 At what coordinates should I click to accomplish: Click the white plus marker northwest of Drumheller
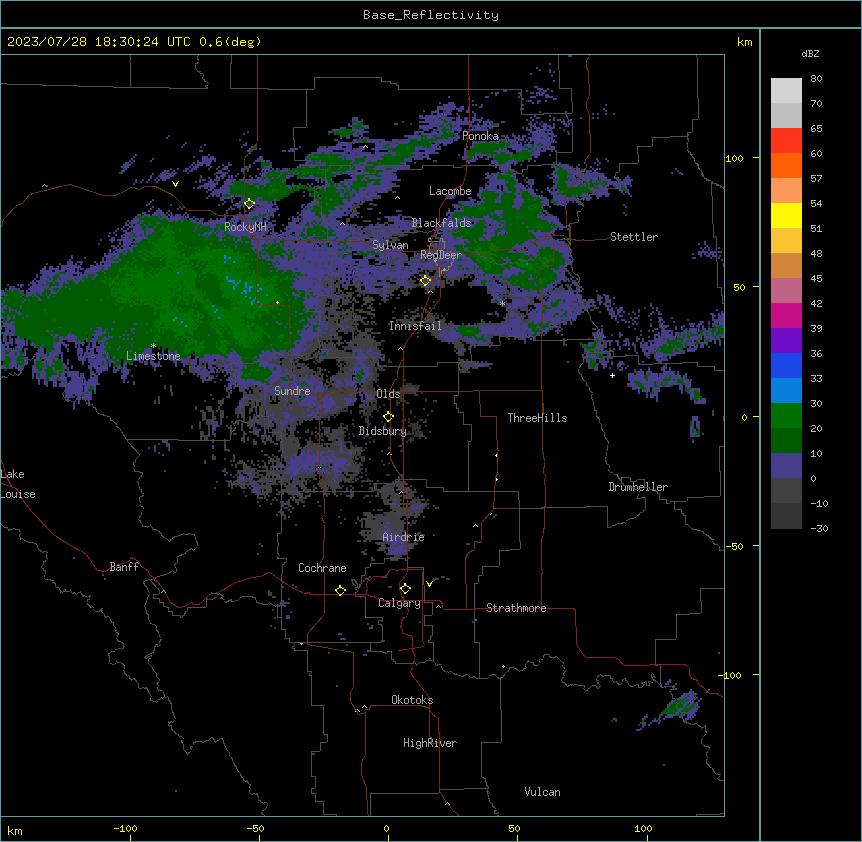[612, 375]
